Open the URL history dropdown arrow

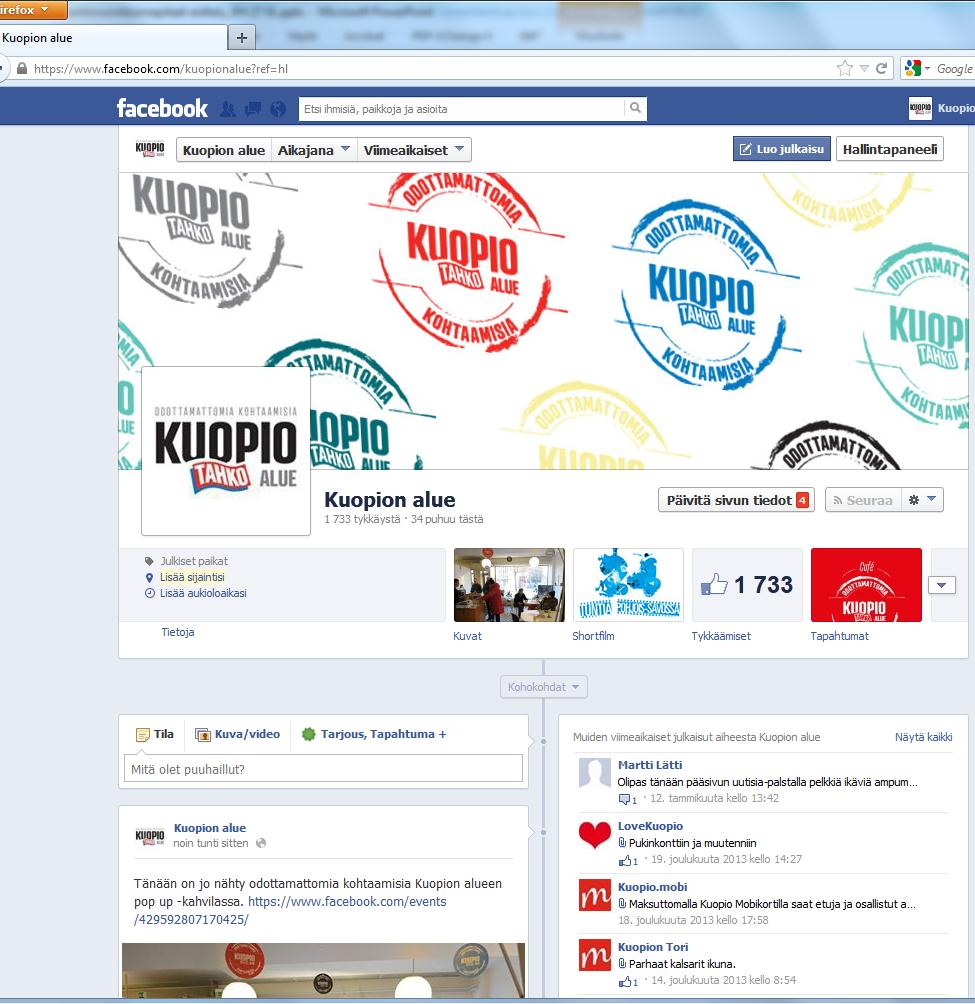pos(864,69)
